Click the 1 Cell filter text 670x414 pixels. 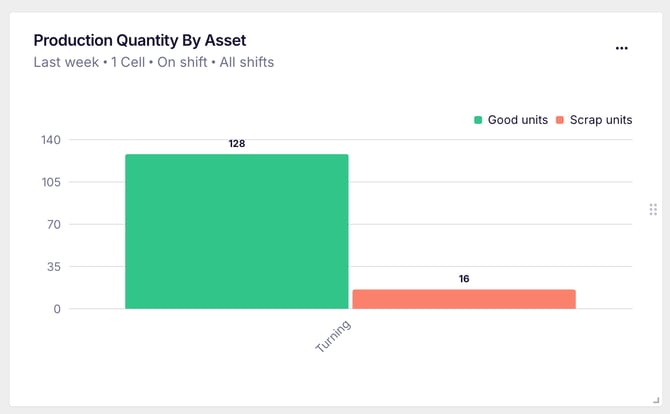coord(128,62)
